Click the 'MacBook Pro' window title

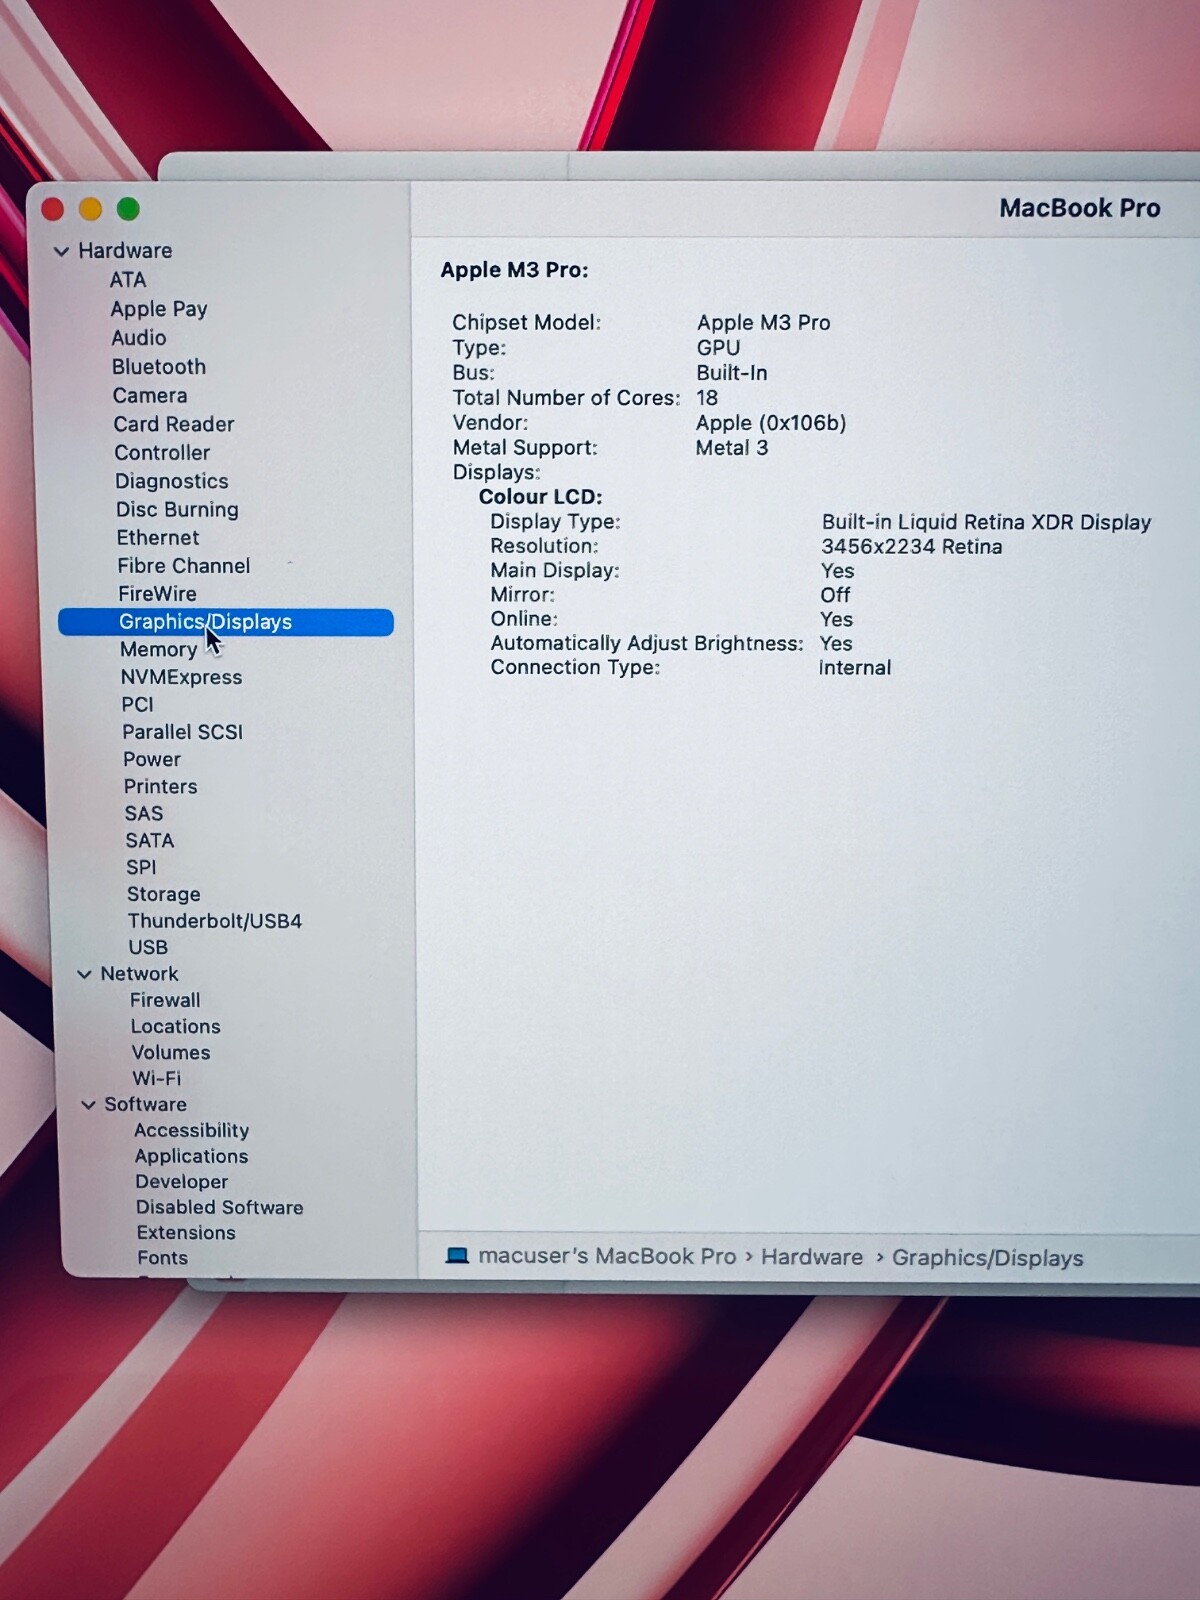pos(1080,208)
